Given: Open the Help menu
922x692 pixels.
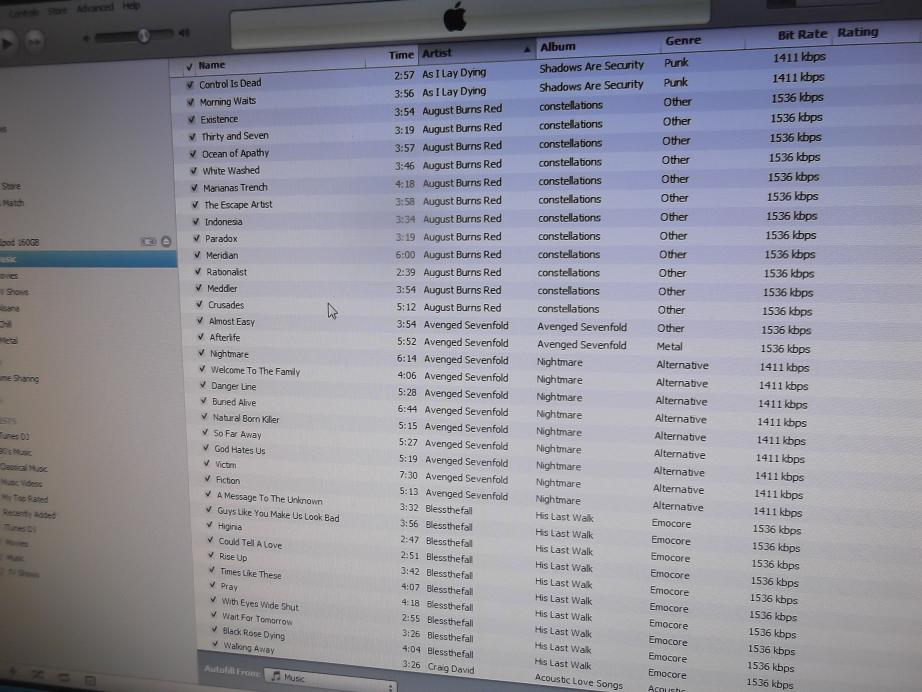Looking at the screenshot, I should pyautogui.click(x=131, y=6).
